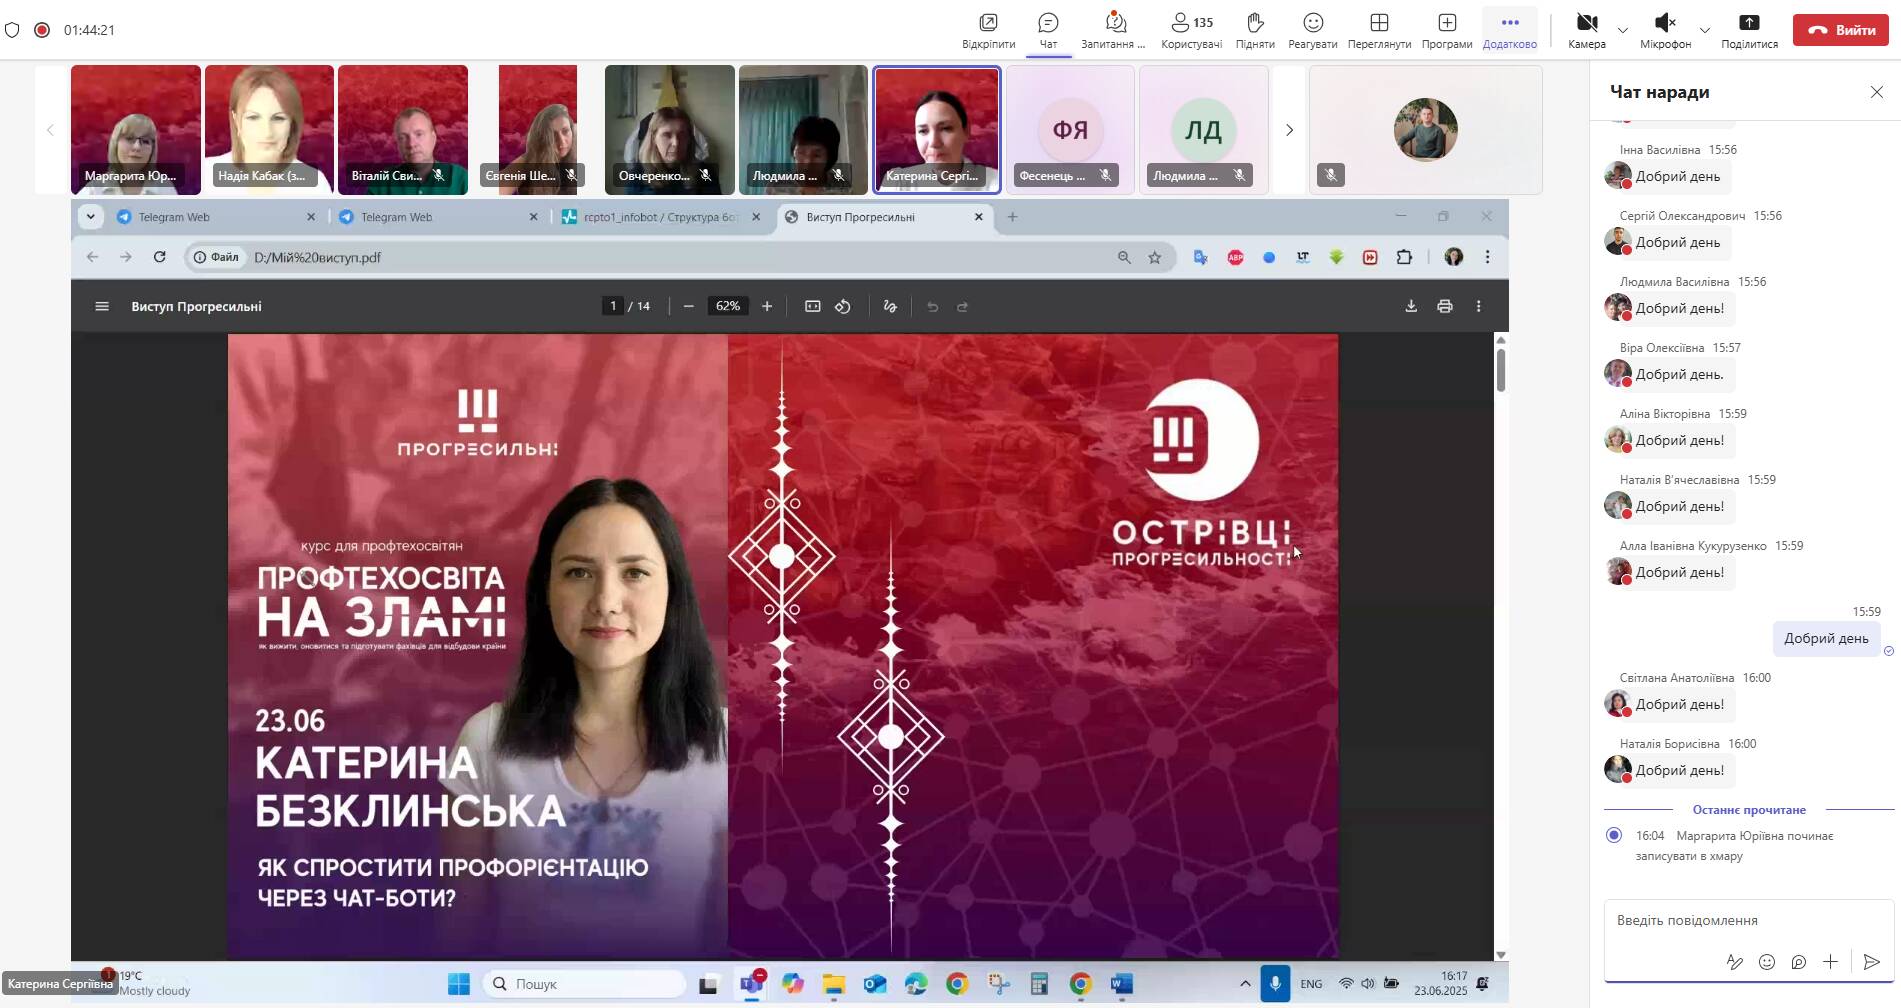
Task: Show hidden tray icons chevron
Action: [x=1245, y=984]
